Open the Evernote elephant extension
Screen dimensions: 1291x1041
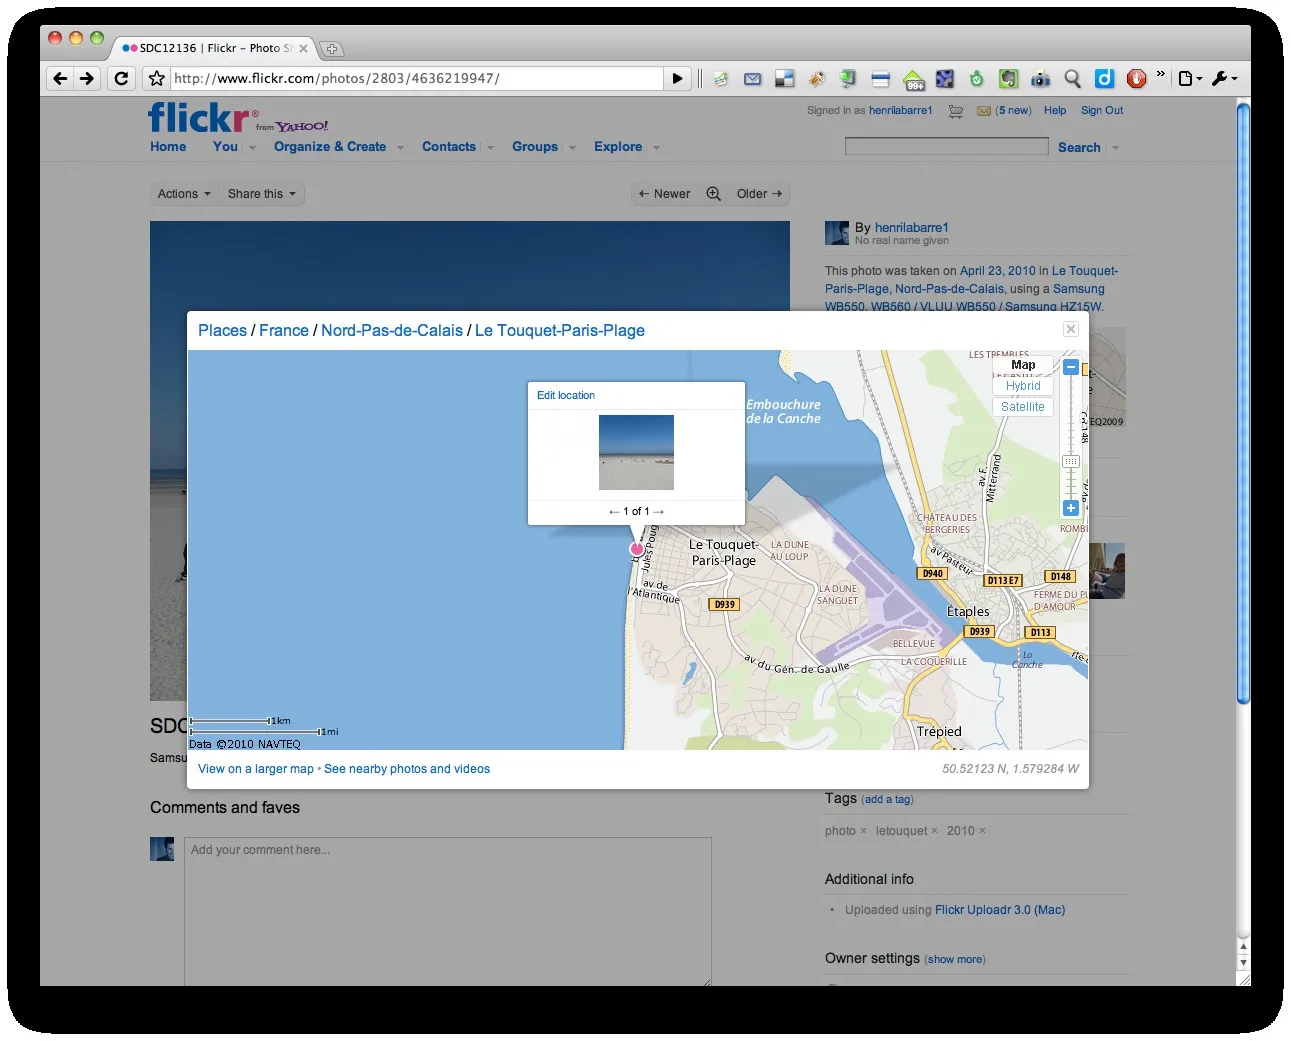point(1008,78)
